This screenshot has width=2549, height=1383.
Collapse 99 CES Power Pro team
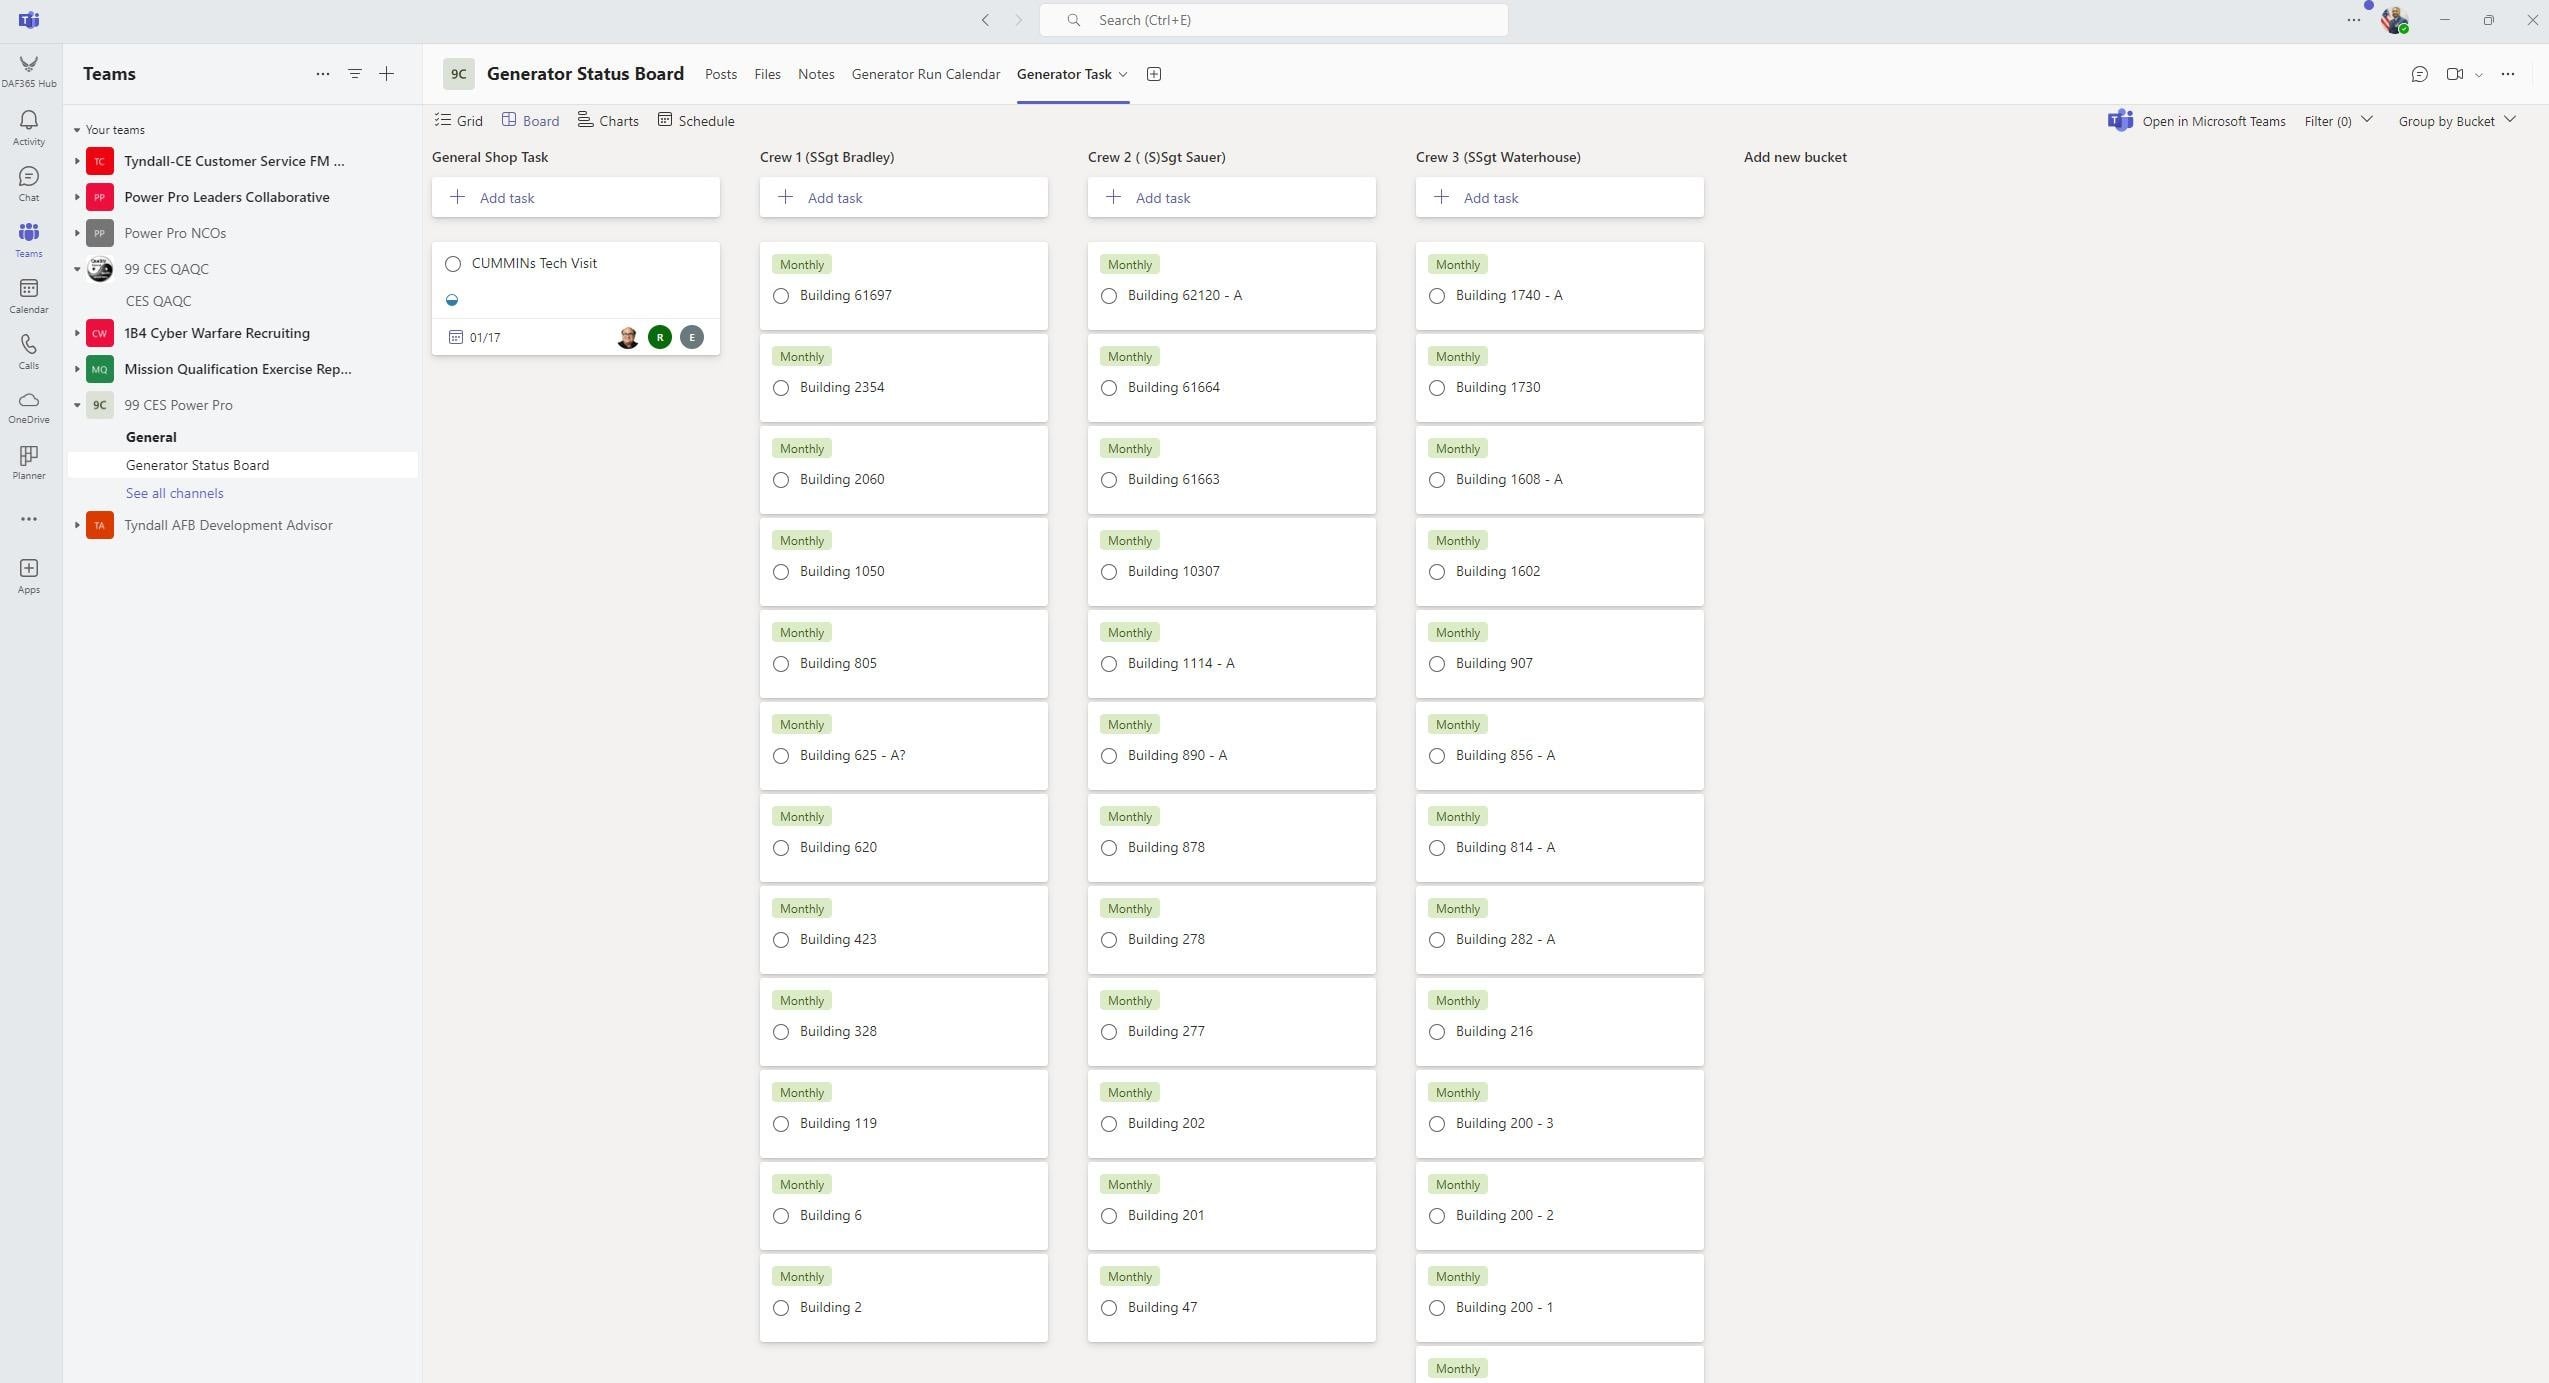pyautogui.click(x=77, y=405)
